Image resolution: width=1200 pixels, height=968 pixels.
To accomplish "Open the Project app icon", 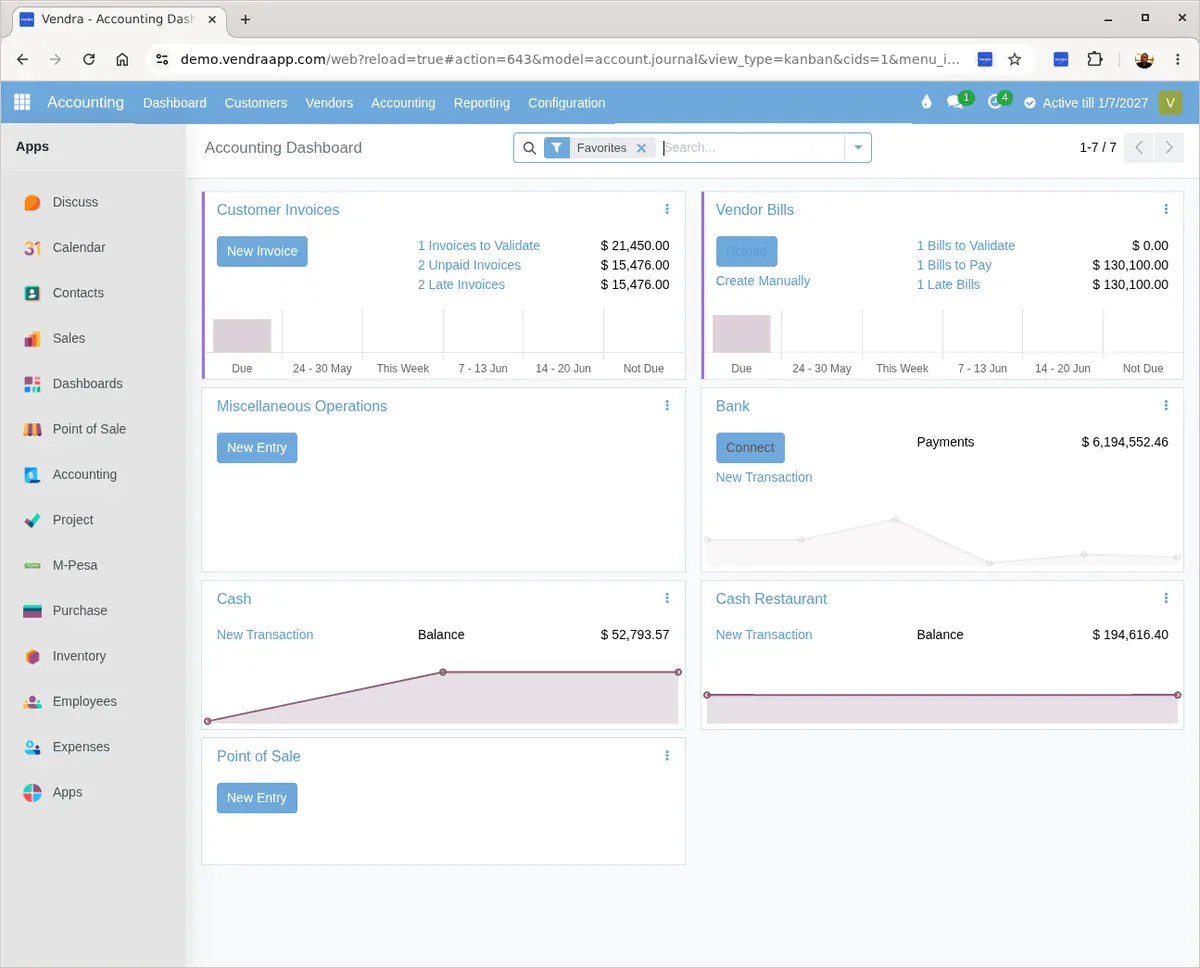I will pos(33,520).
